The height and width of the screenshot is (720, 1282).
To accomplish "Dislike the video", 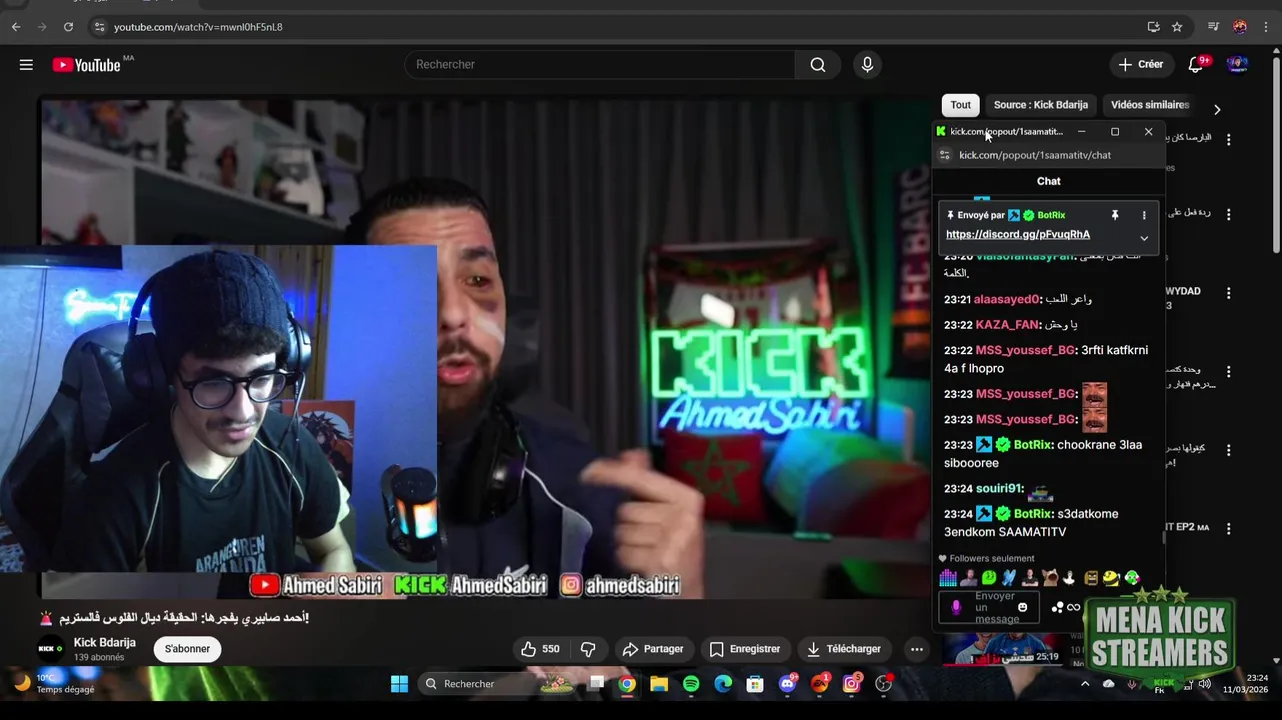I will click(x=588, y=649).
